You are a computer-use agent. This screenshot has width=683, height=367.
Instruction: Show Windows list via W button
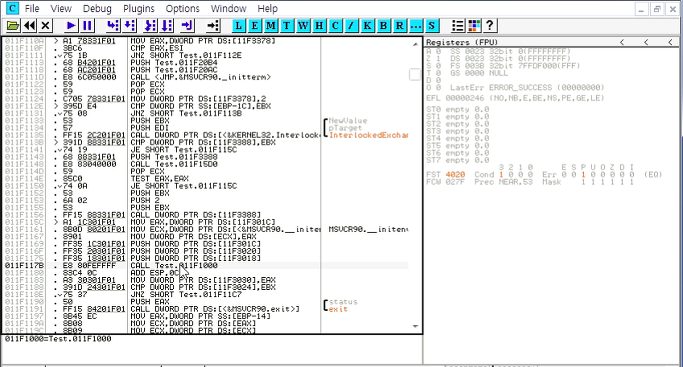[303, 26]
